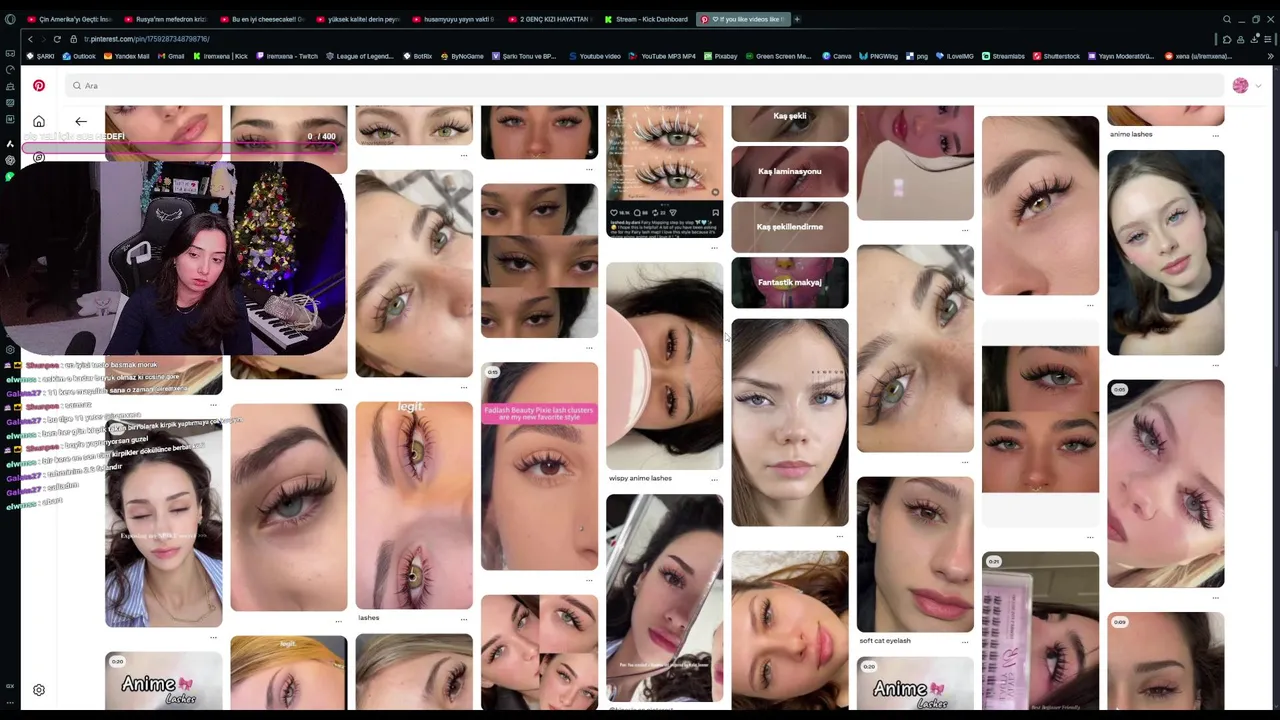
Task: Open the iremxena | Kick bookmark
Action: tap(220, 56)
